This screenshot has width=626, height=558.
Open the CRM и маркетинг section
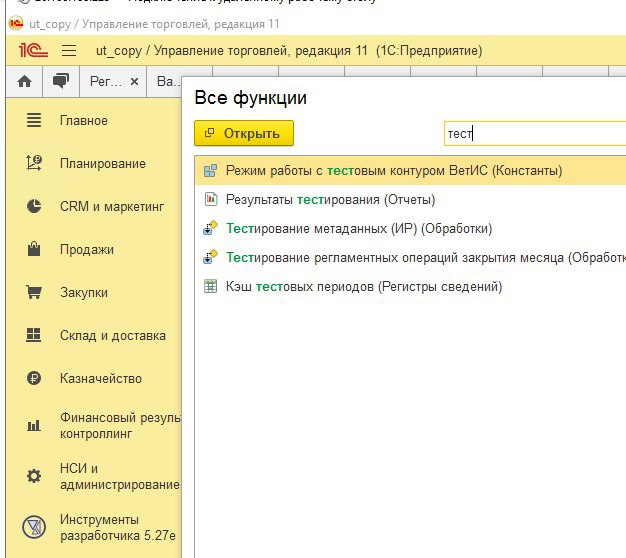click(112, 206)
